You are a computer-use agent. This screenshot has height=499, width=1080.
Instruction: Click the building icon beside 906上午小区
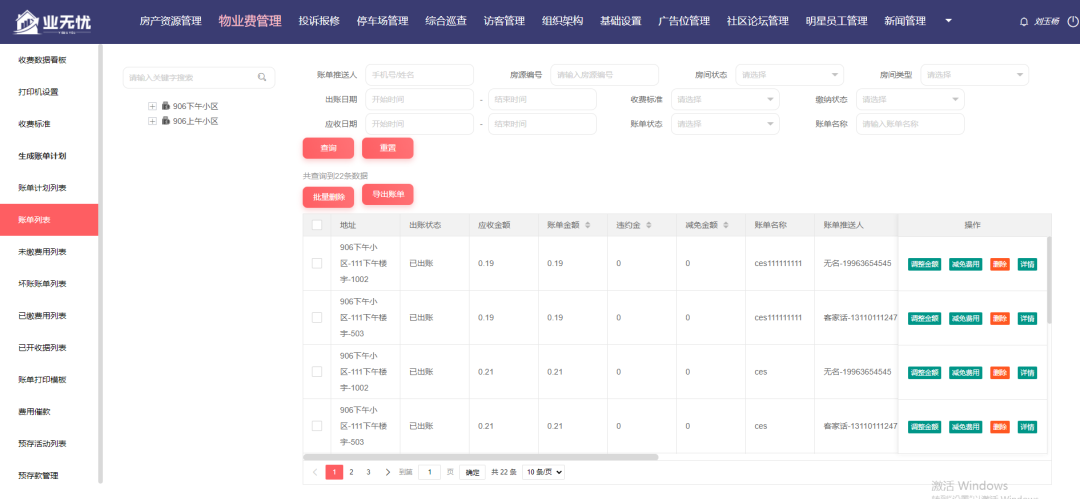166,121
